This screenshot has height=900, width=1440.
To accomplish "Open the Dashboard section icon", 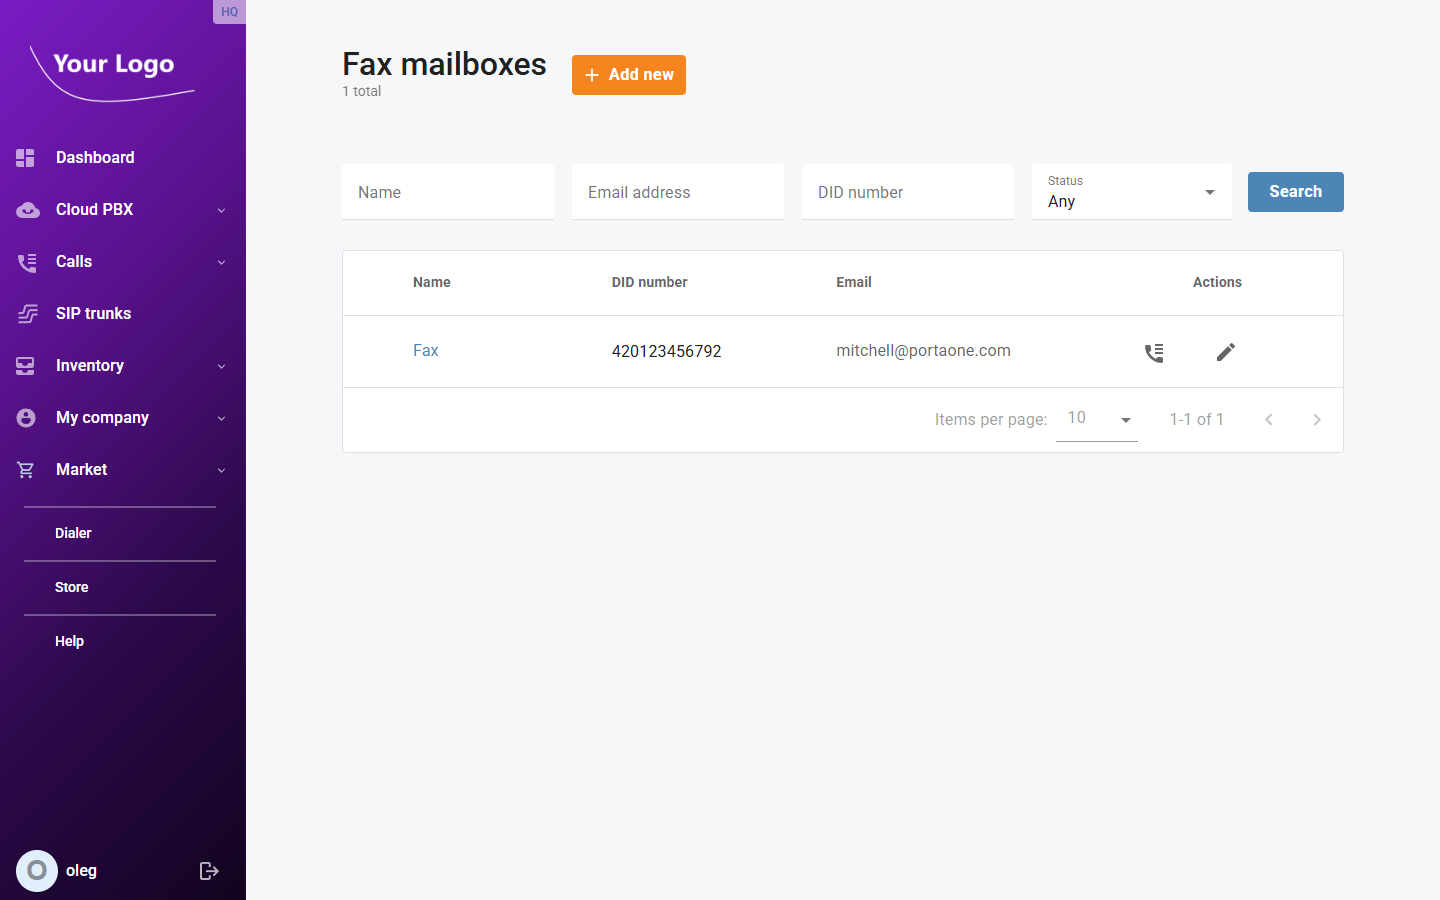I will (25, 157).
